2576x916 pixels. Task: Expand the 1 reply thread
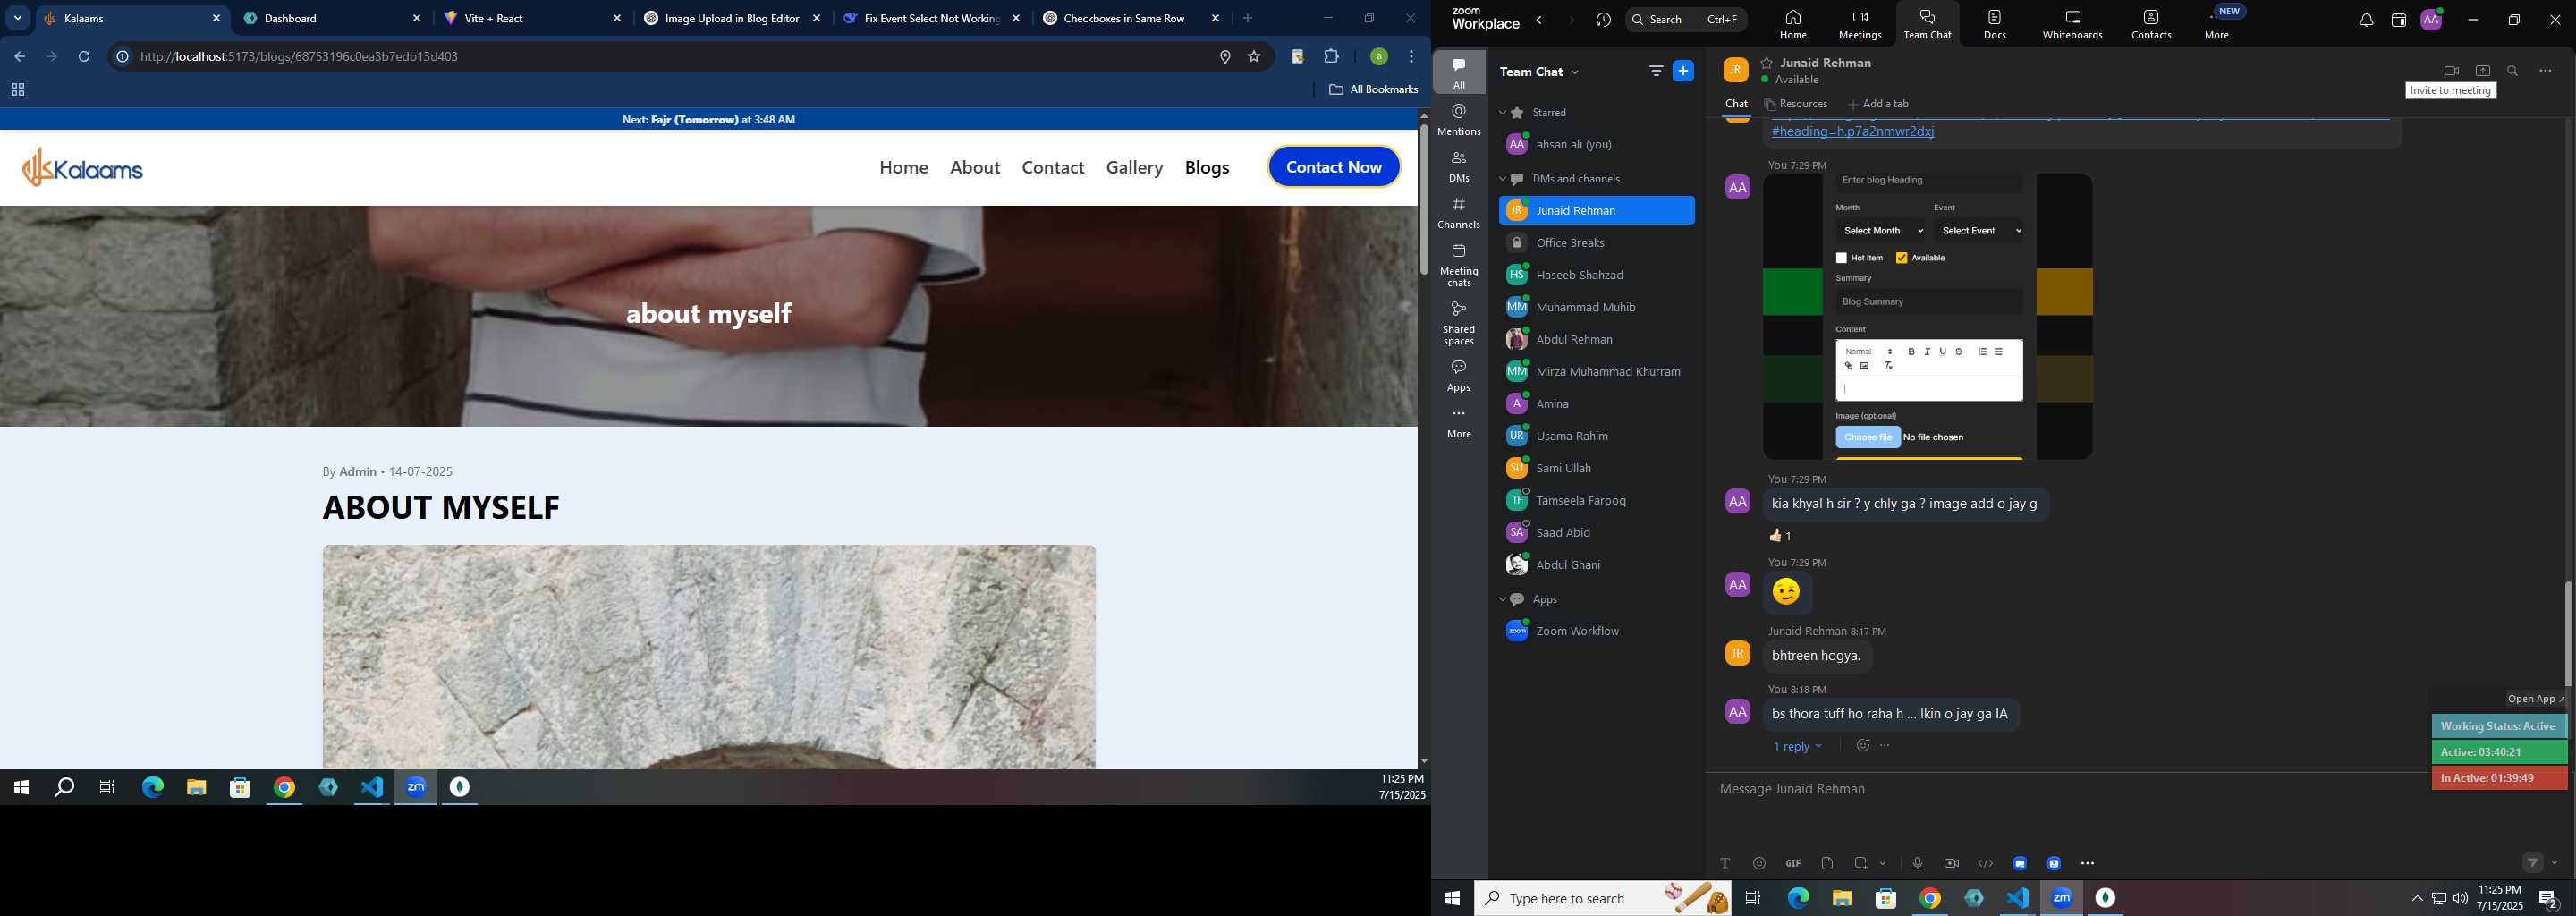tap(1797, 747)
